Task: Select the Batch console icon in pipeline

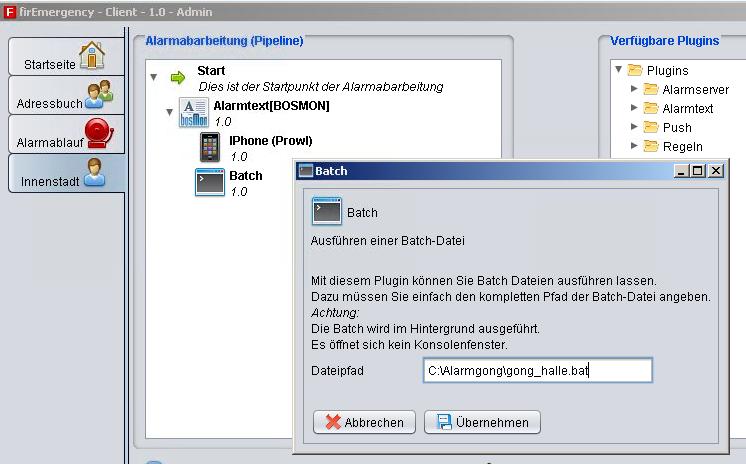Action: tap(210, 182)
